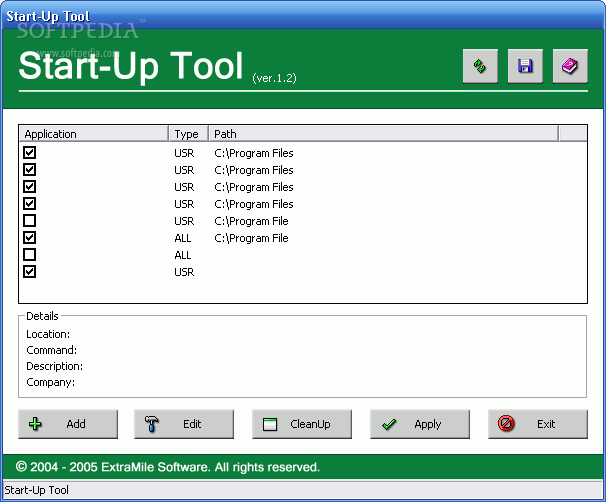Click the Add button with green plus
This screenshot has width=606, height=502.
tap(68, 424)
